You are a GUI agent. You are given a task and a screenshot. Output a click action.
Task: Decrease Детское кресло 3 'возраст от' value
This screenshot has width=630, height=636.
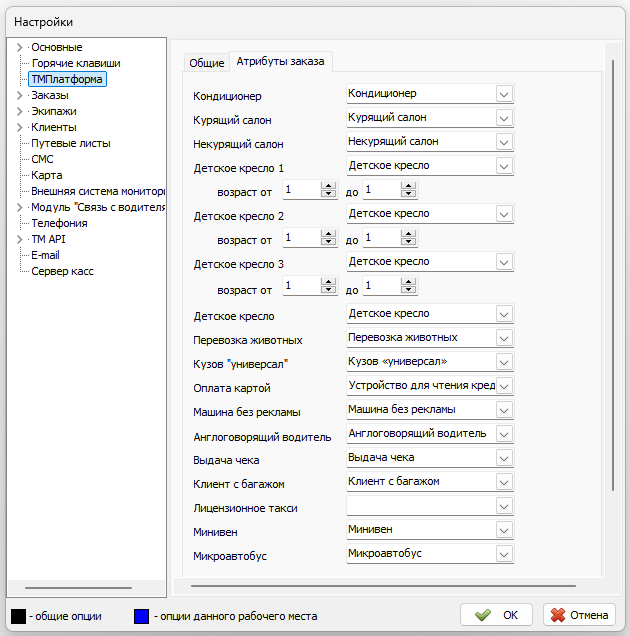coord(328,291)
